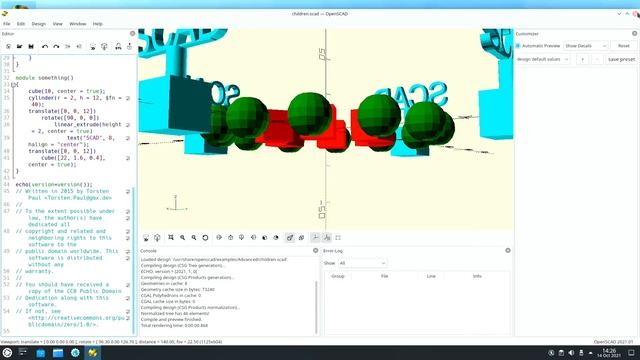640x360 pixels.
Task: Close the Console panel
Action: 316,251
